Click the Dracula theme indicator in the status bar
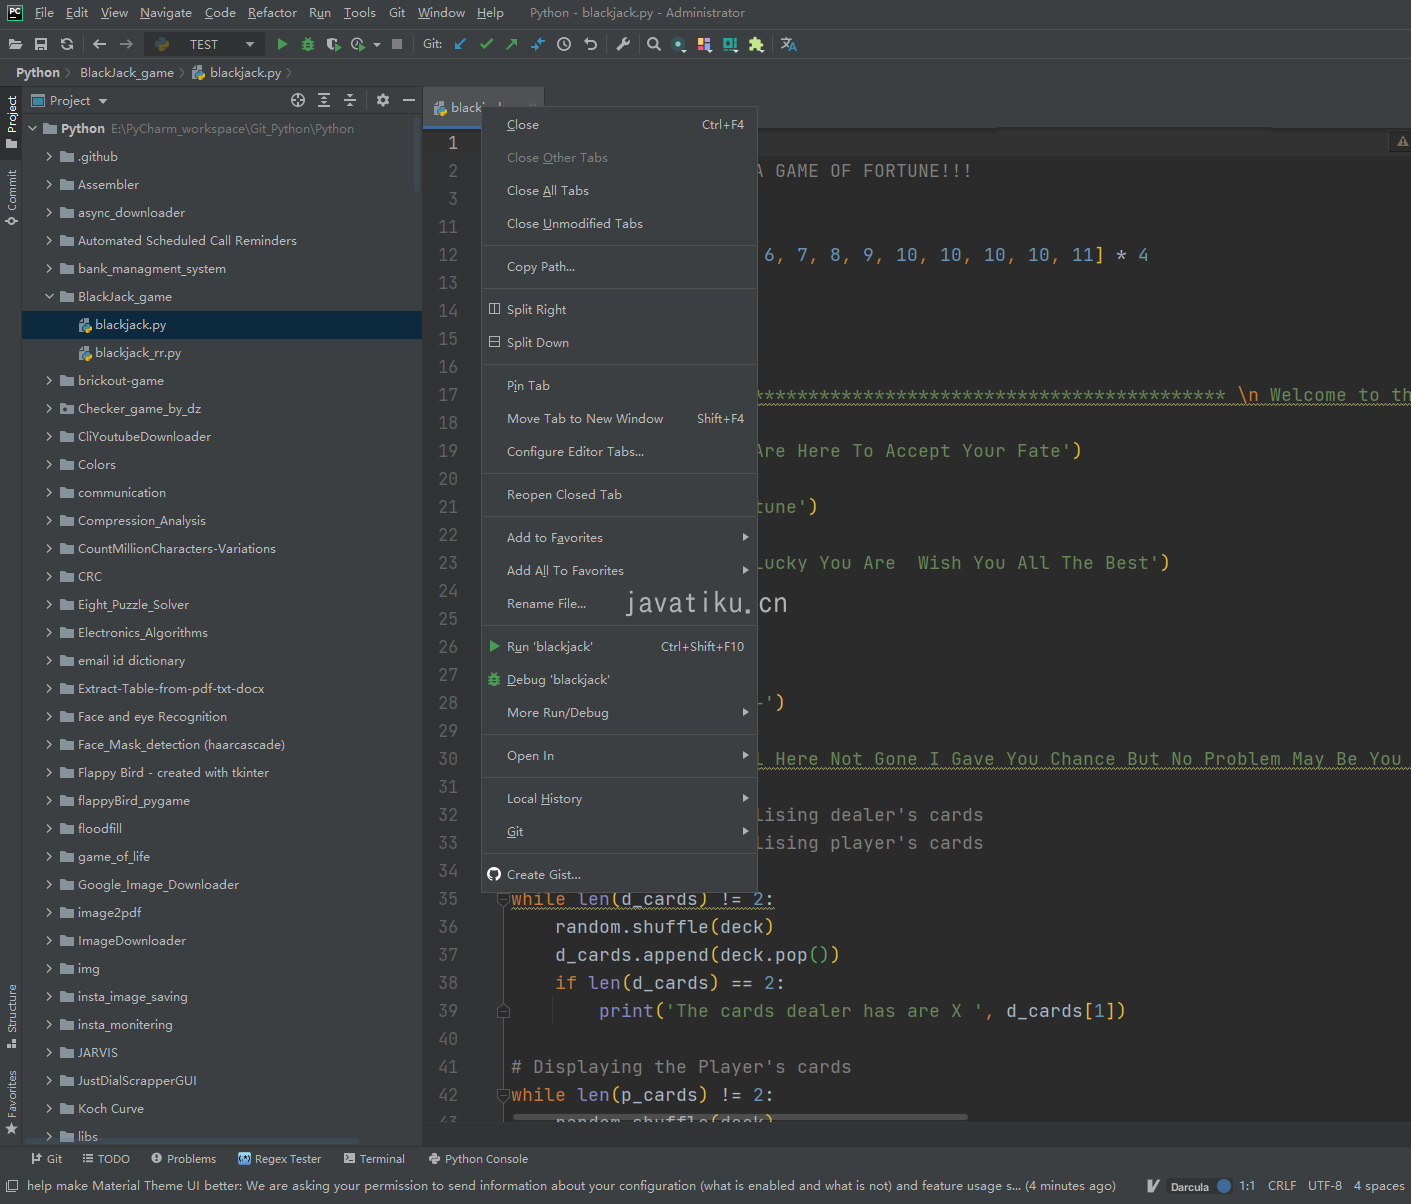The image size is (1411, 1204). coord(1189,1186)
